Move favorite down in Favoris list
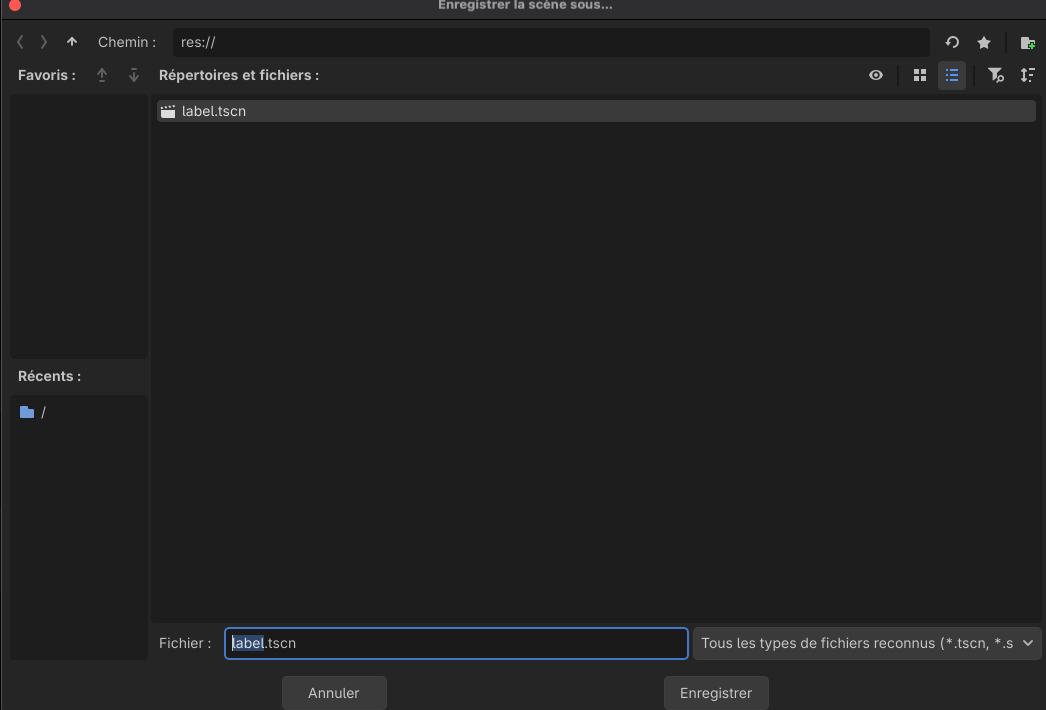The width and height of the screenshot is (1046, 710). pyautogui.click(x=134, y=75)
